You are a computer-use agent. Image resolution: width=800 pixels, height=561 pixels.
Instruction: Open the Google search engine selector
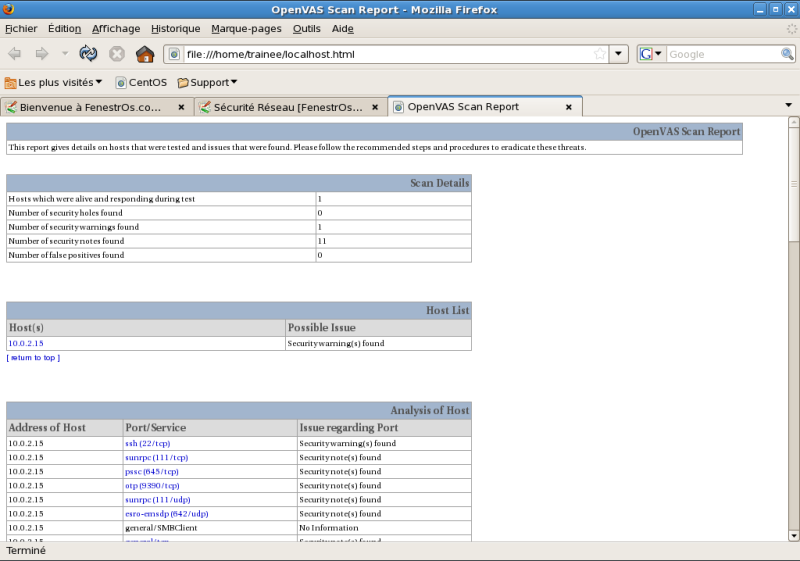tap(651, 54)
